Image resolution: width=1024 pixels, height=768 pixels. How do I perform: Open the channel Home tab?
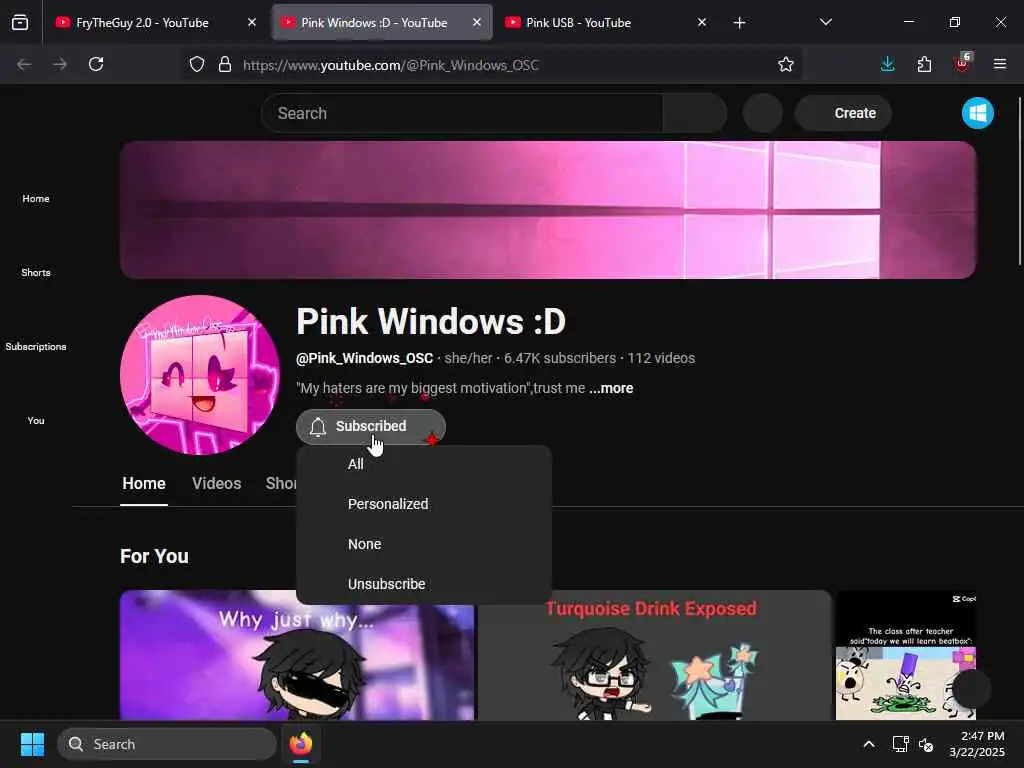tap(144, 483)
